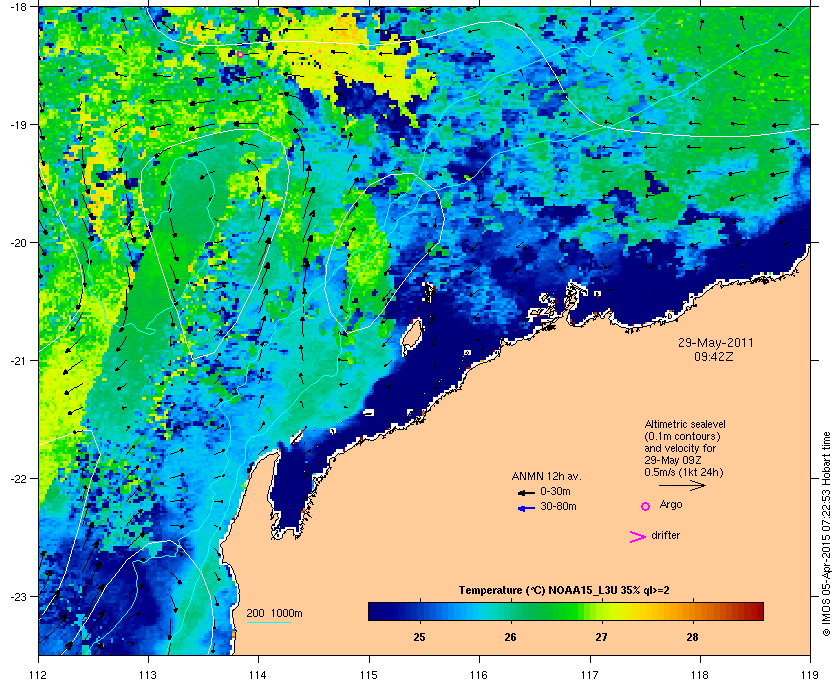Click the 112 longitude axis label
Viewport: 840px width, 680px height.
tap(39, 674)
